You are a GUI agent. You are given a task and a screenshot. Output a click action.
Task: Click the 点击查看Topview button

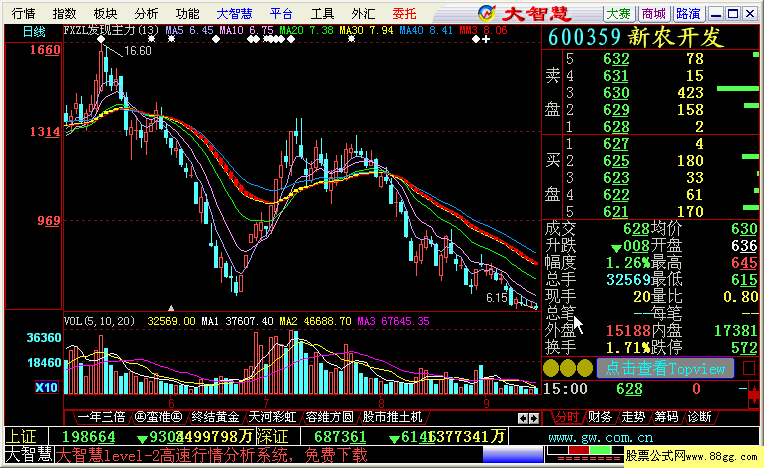point(665,369)
